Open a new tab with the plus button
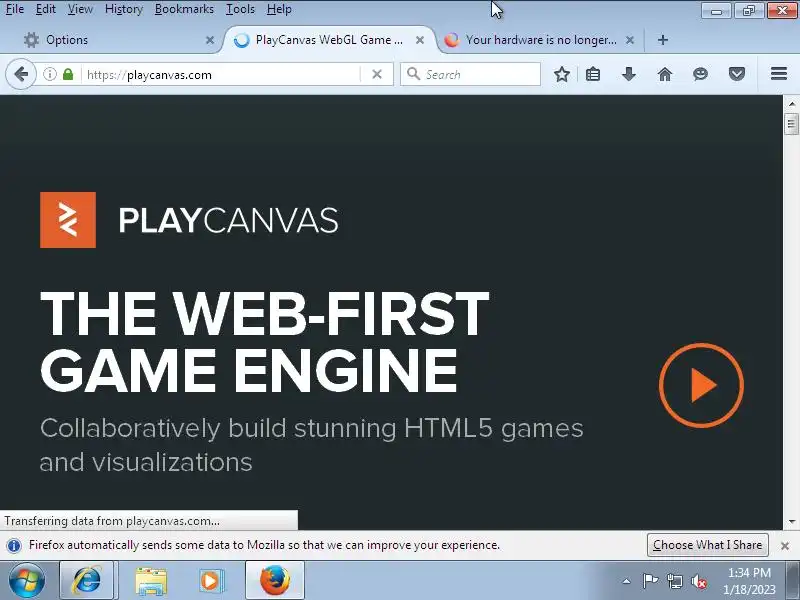Image resolution: width=800 pixels, height=600 pixels. coord(663,40)
